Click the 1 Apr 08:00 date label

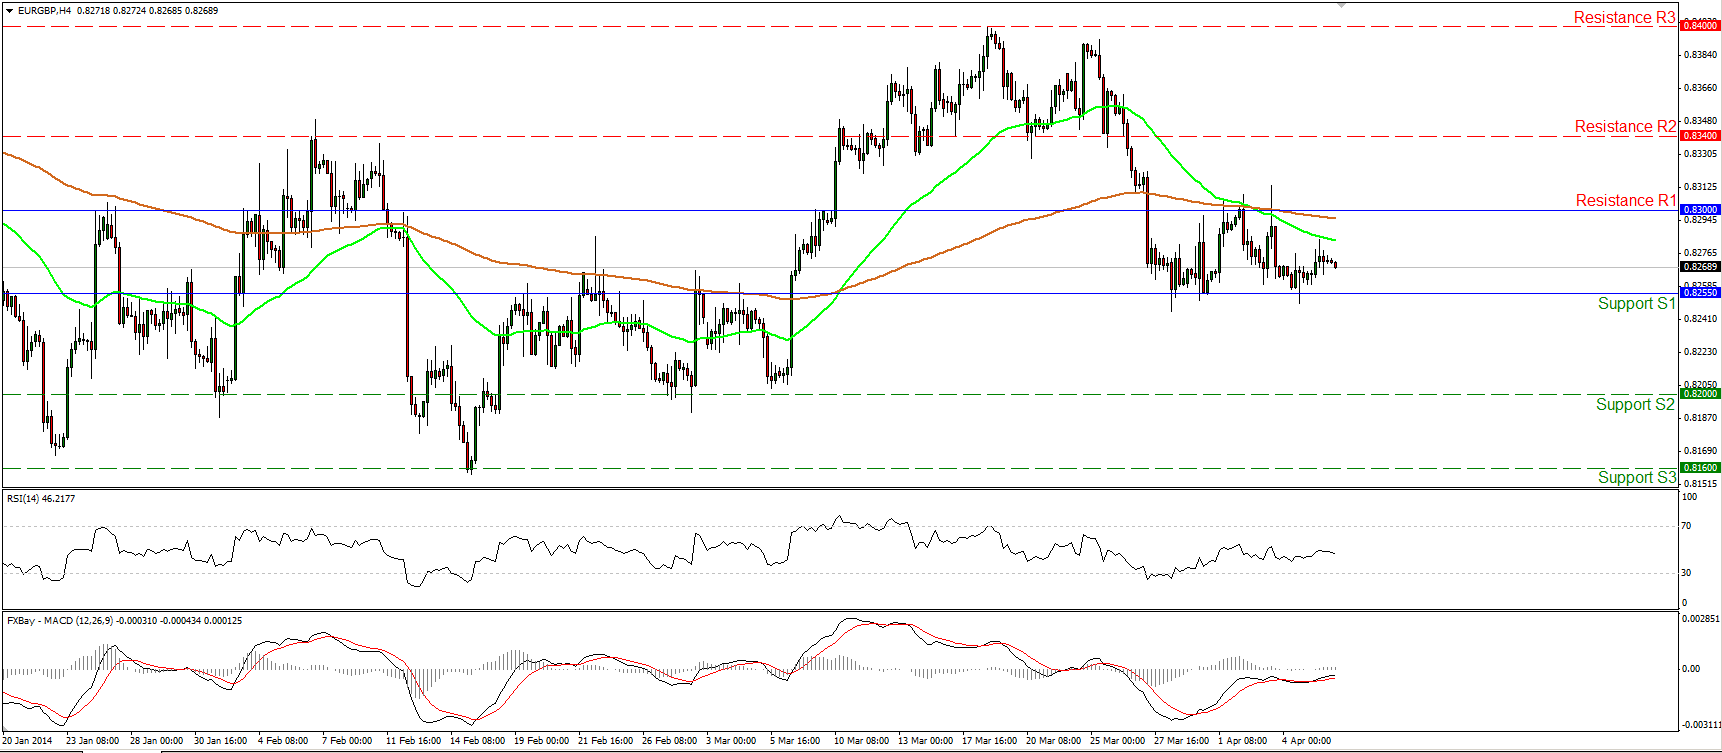pyautogui.click(x=1242, y=741)
